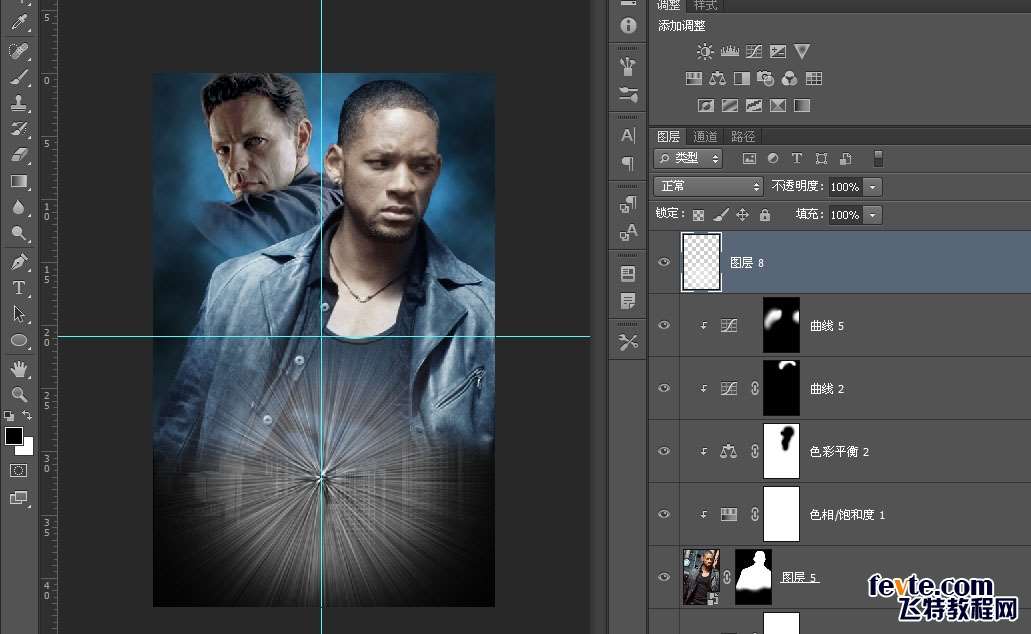
Task: Open the 不透明度 slider arrow
Action: [x=873, y=187]
